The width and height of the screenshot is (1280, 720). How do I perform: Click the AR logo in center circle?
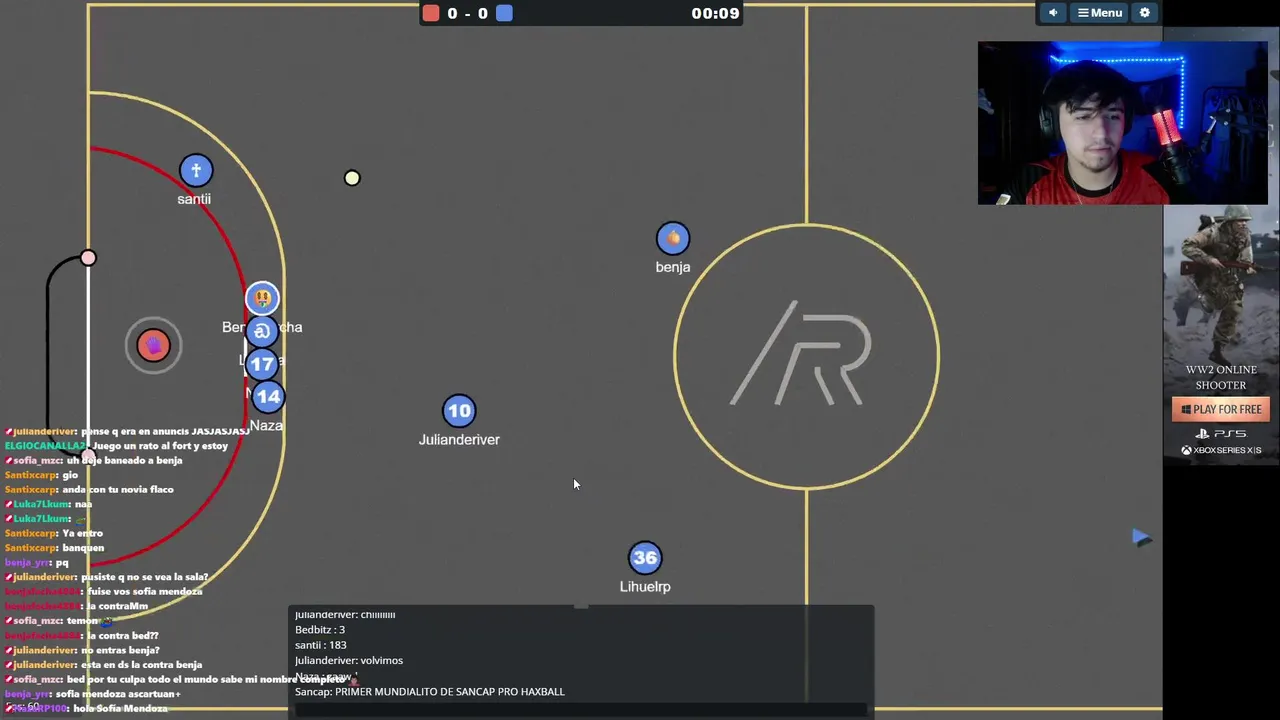[x=801, y=354]
